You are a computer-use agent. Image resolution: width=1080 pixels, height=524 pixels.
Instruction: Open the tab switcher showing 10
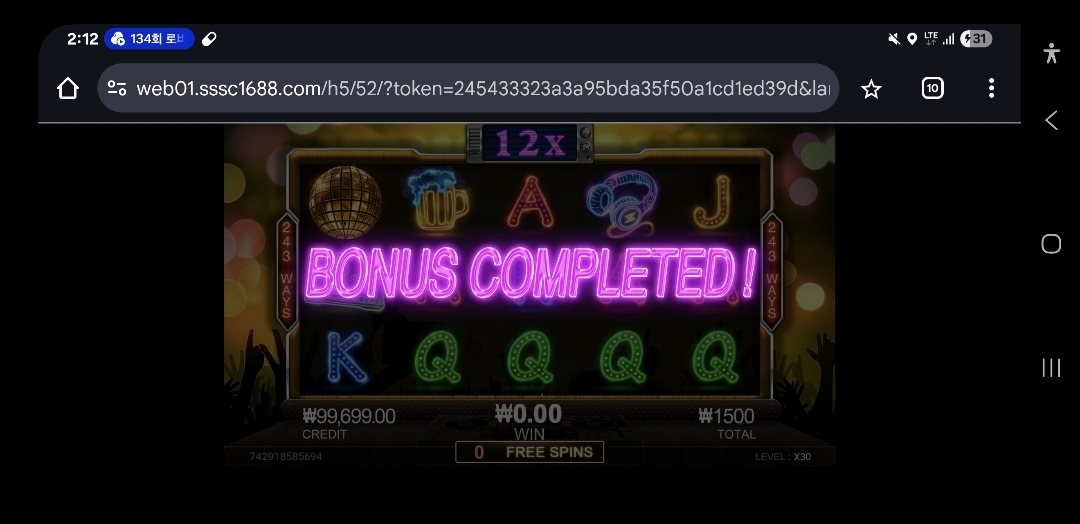(932, 88)
